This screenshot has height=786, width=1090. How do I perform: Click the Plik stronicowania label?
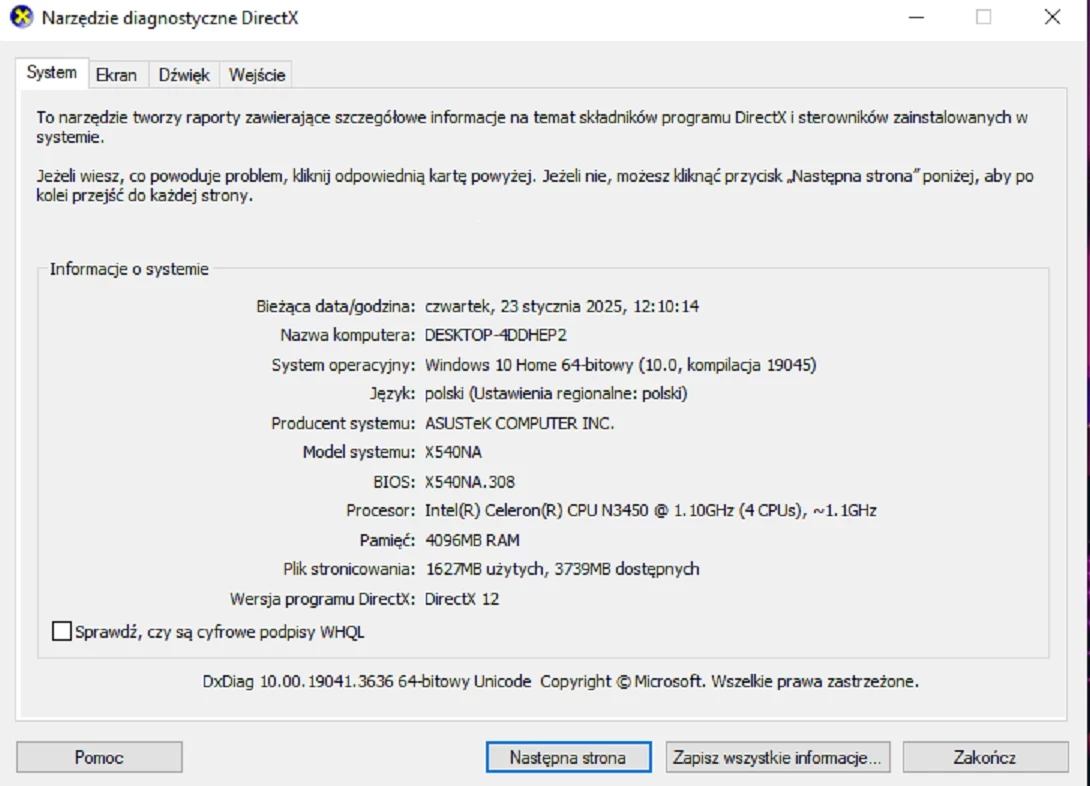(349, 569)
